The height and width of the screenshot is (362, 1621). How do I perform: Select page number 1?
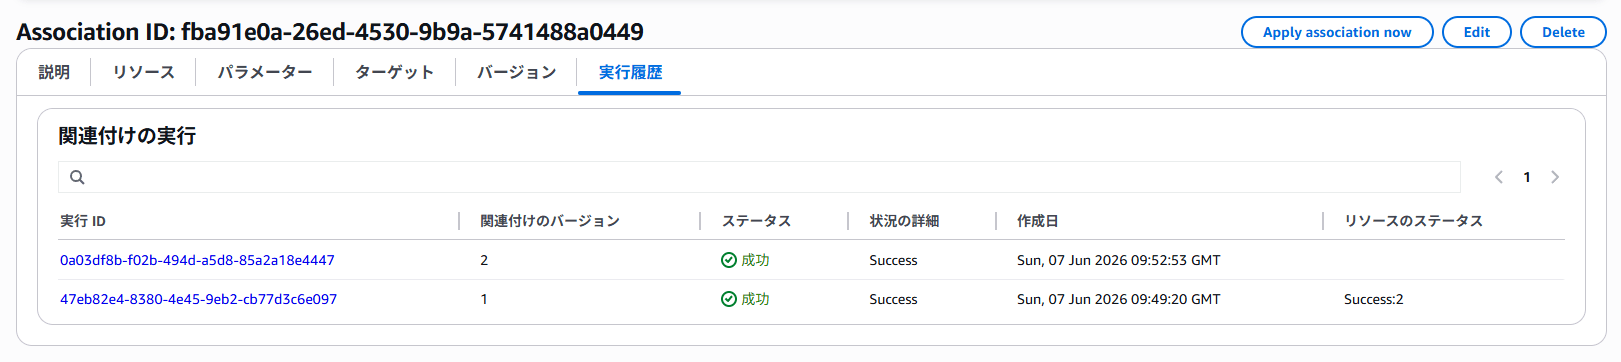(x=1527, y=177)
